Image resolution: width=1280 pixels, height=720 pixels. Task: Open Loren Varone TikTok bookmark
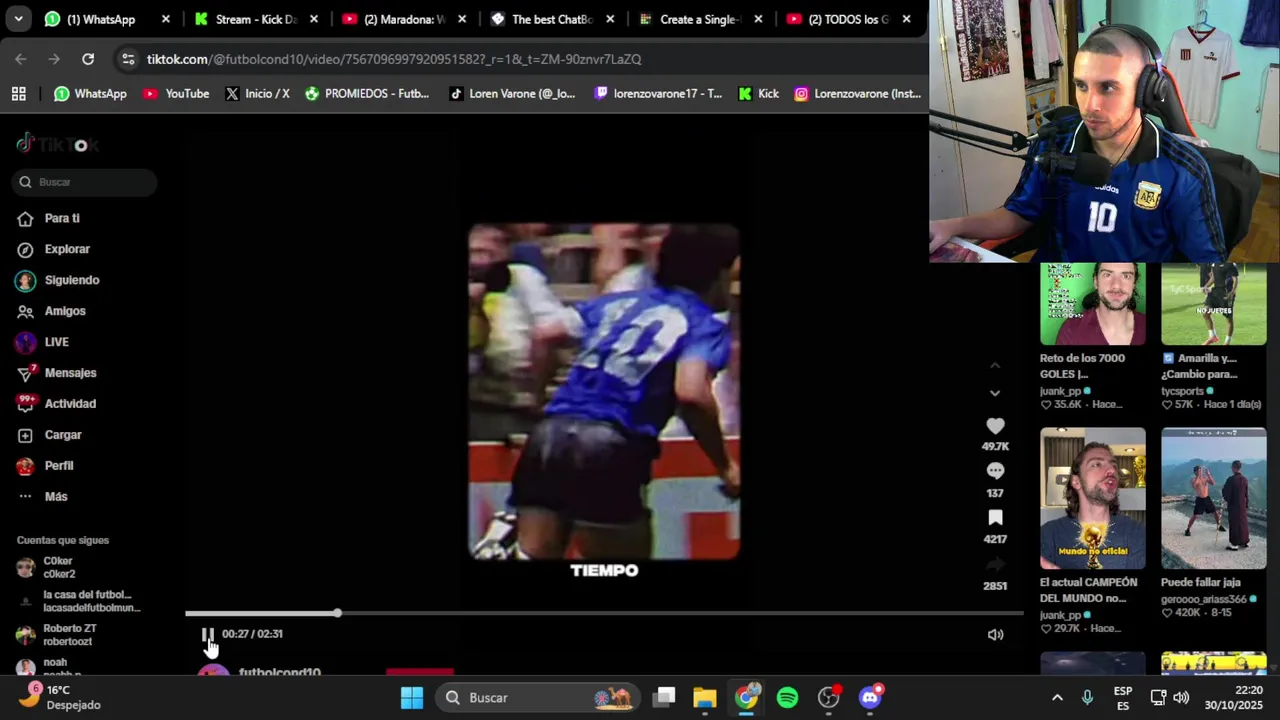[x=512, y=93]
